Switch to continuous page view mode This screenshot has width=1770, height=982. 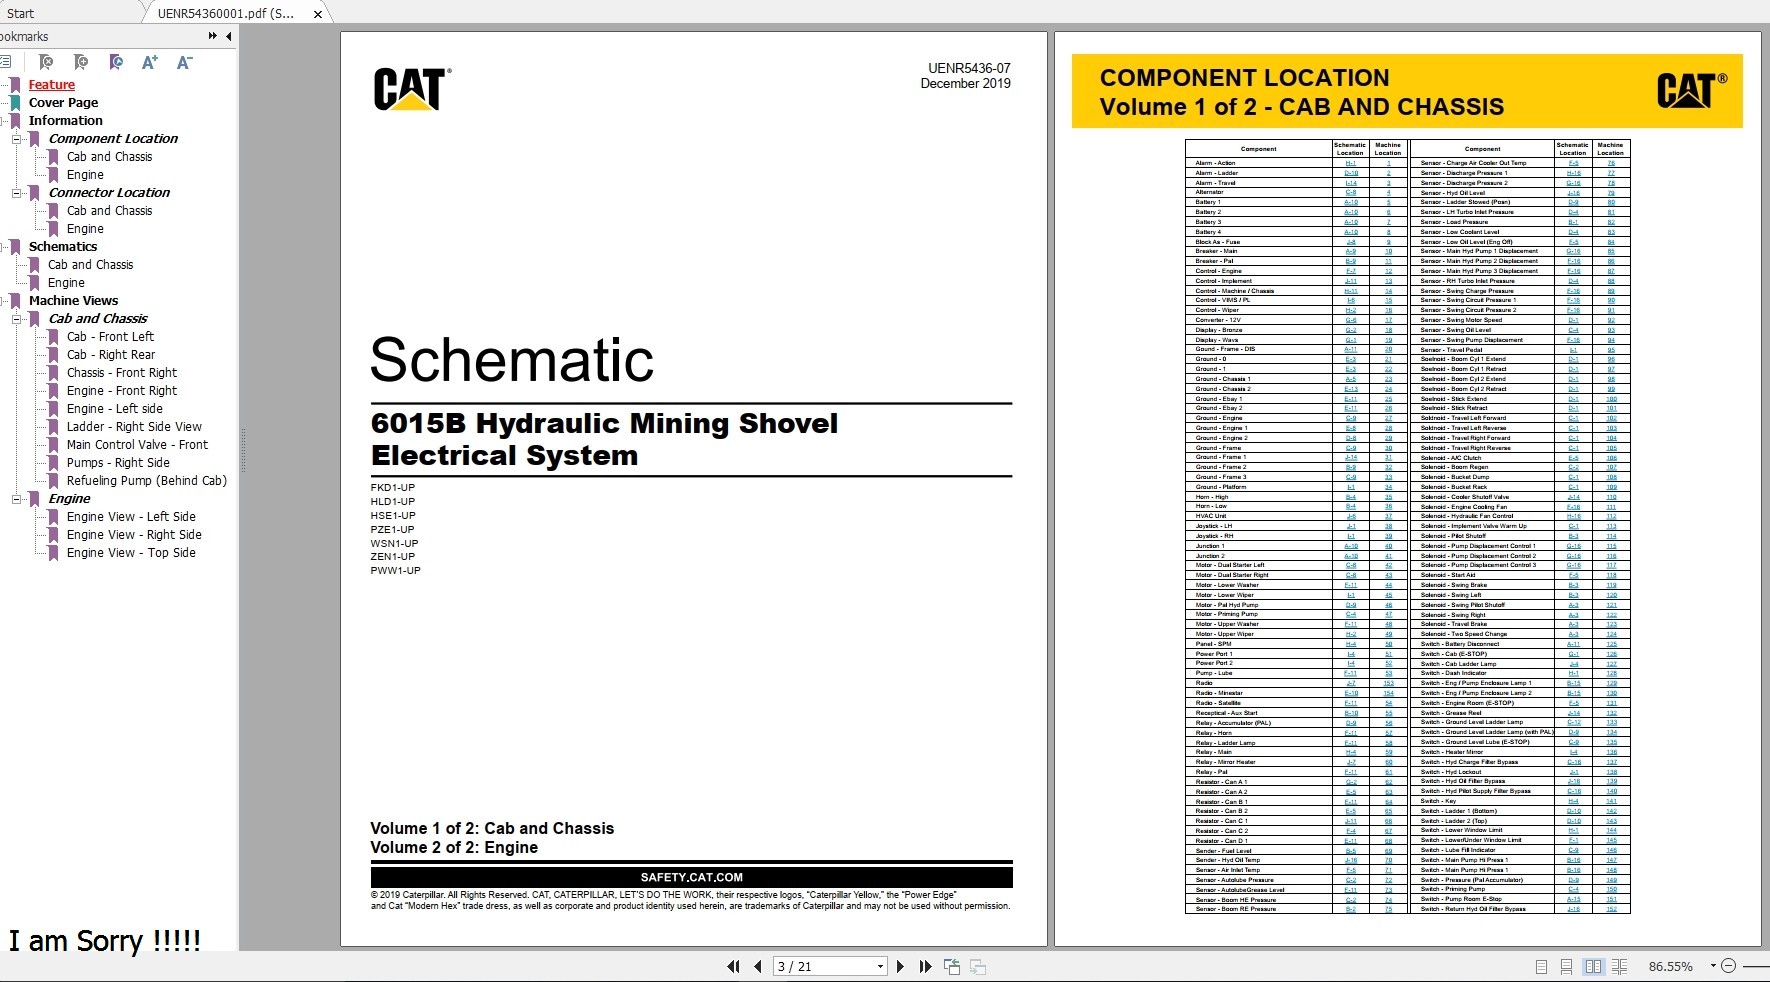pyautogui.click(x=1567, y=966)
